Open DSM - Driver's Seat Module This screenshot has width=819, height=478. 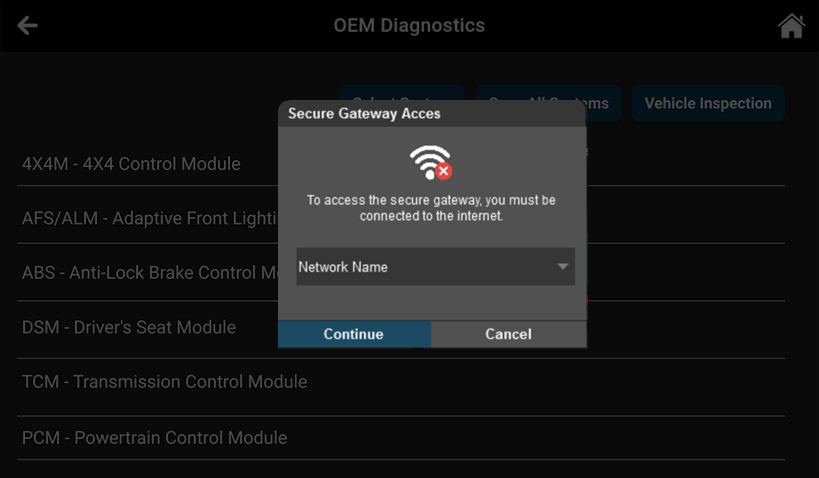click(129, 327)
